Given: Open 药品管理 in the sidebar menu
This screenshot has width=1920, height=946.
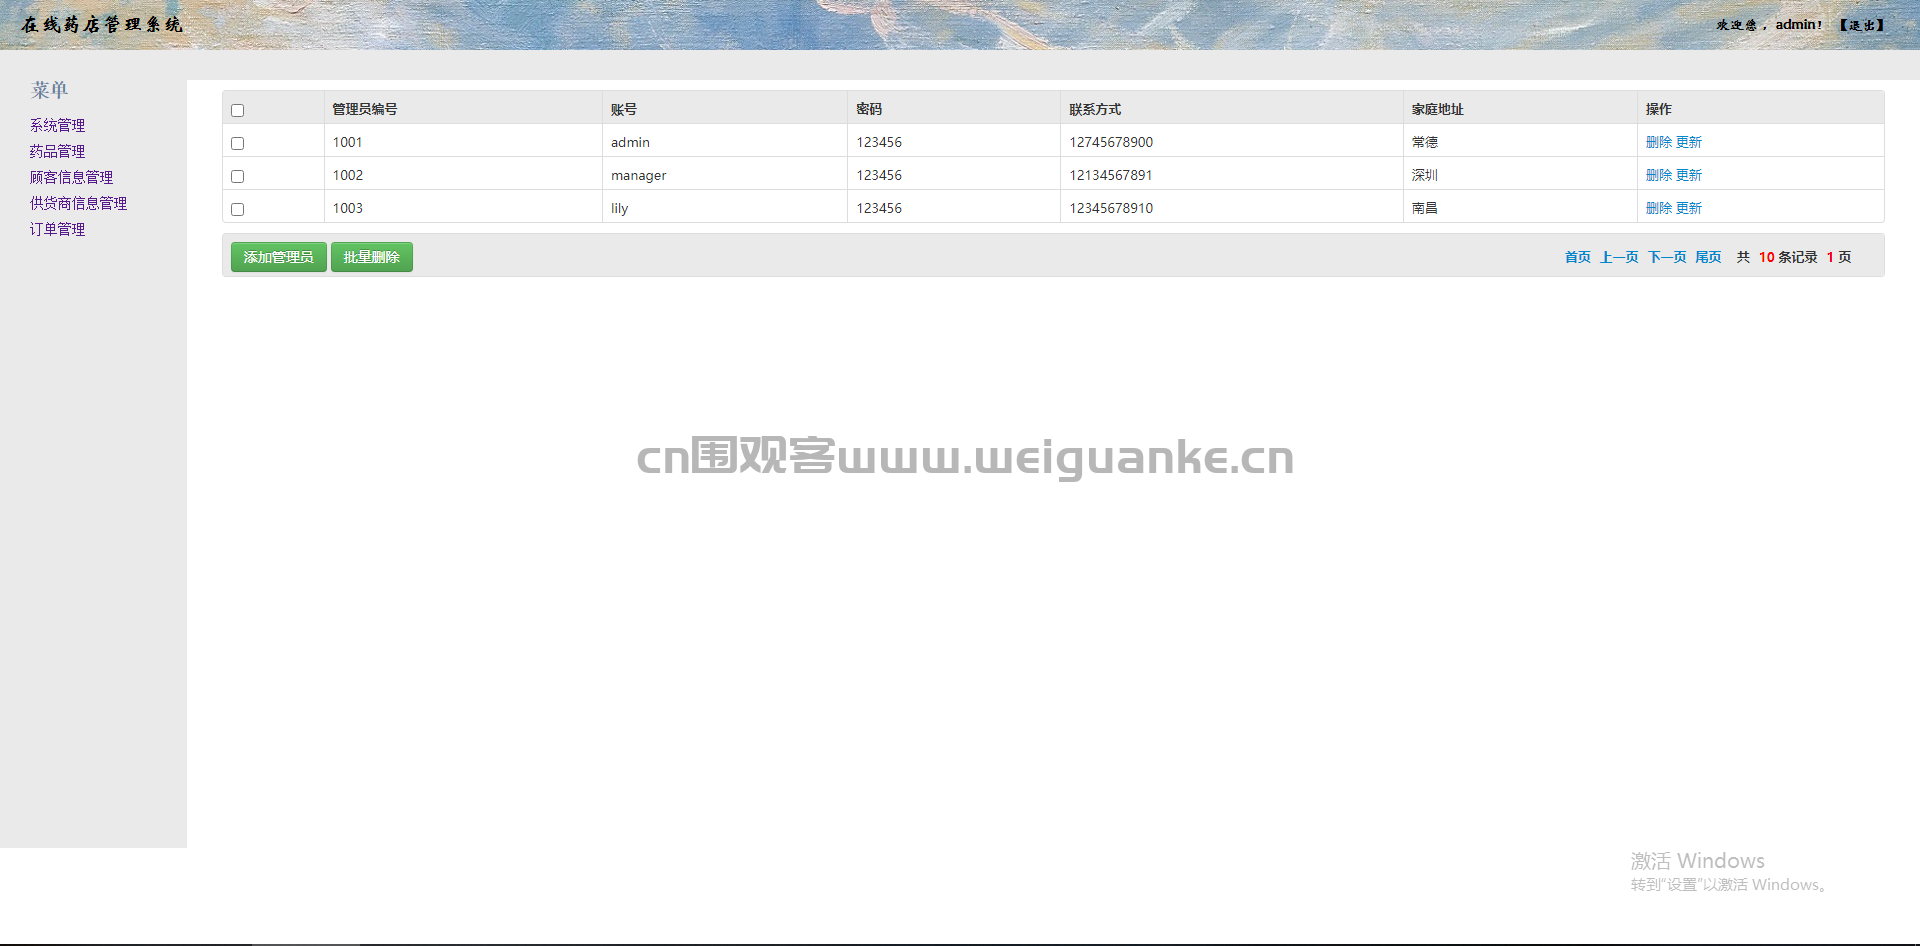Looking at the screenshot, I should point(57,151).
